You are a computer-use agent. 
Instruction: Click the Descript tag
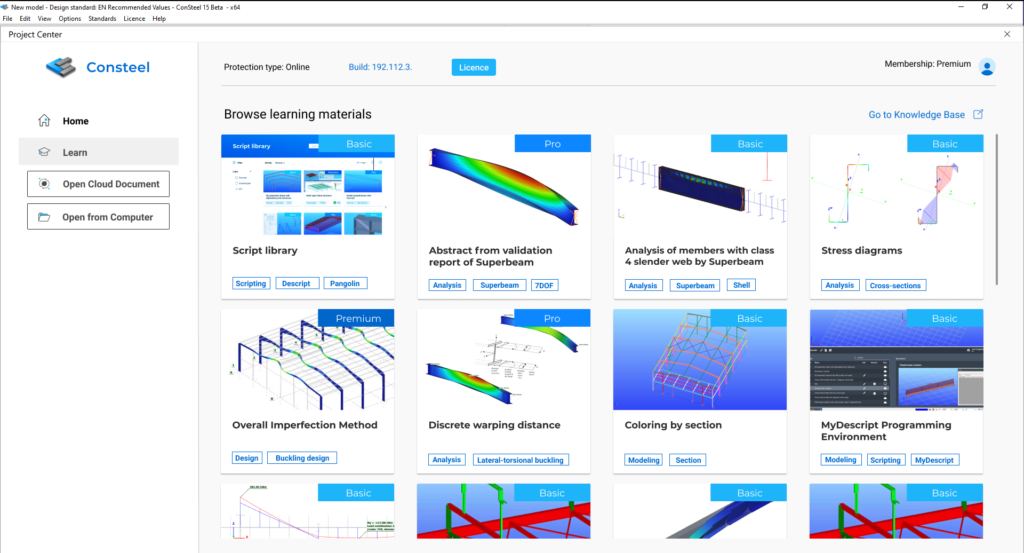click(x=296, y=283)
